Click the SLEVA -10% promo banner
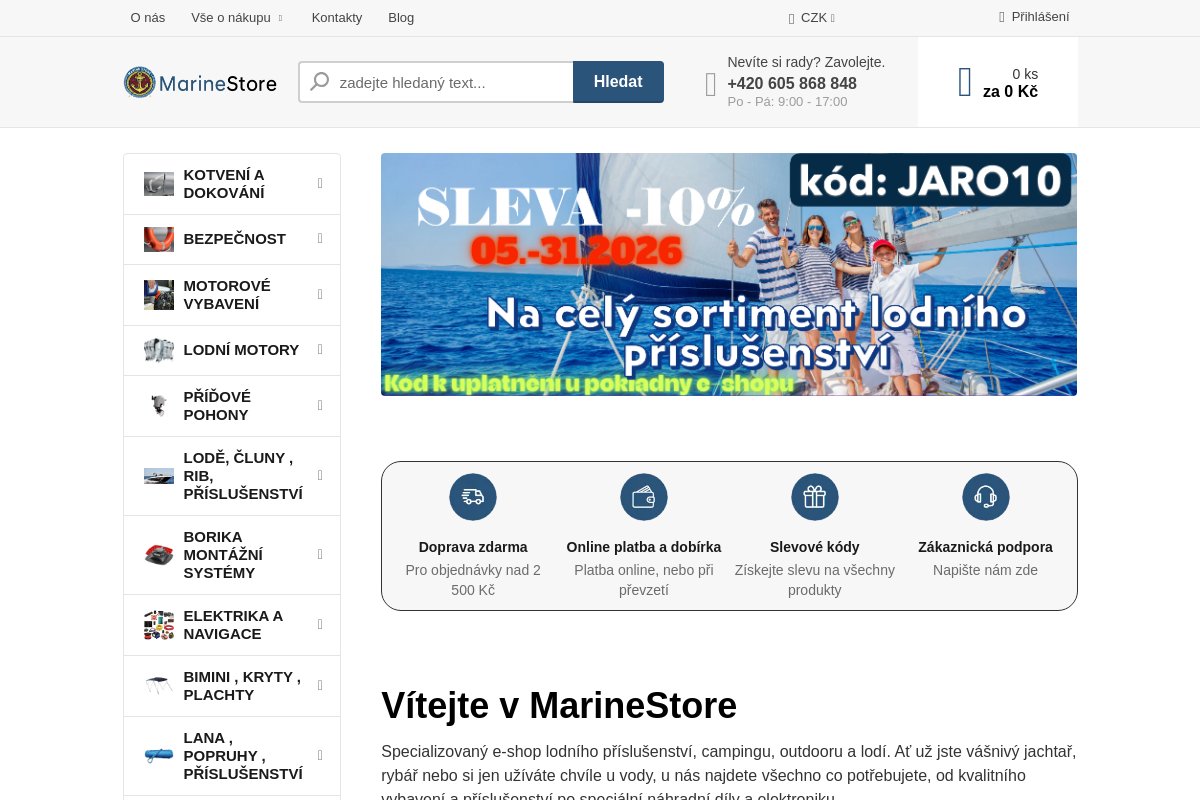This screenshot has height=800, width=1200. tap(729, 274)
